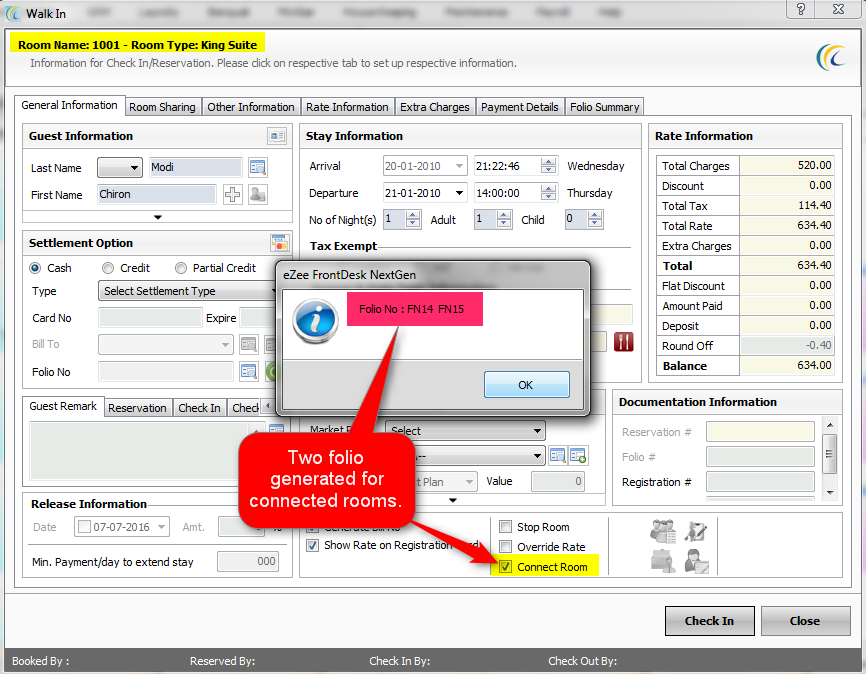Image resolution: width=866 pixels, height=674 pixels.
Task: Adjust the Arrival time spinner
Action: pyautogui.click(x=548, y=166)
